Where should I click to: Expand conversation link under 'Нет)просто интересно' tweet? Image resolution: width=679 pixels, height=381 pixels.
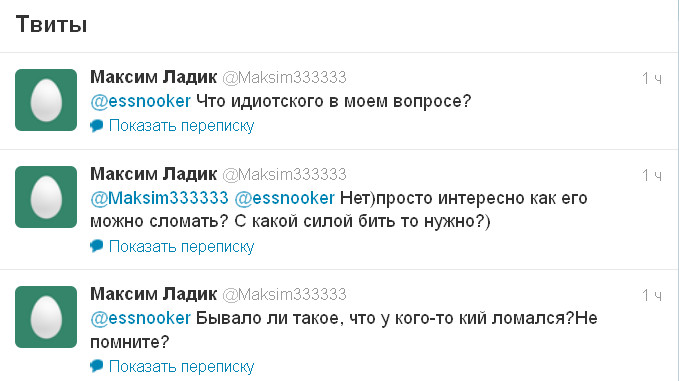click(181, 246)
